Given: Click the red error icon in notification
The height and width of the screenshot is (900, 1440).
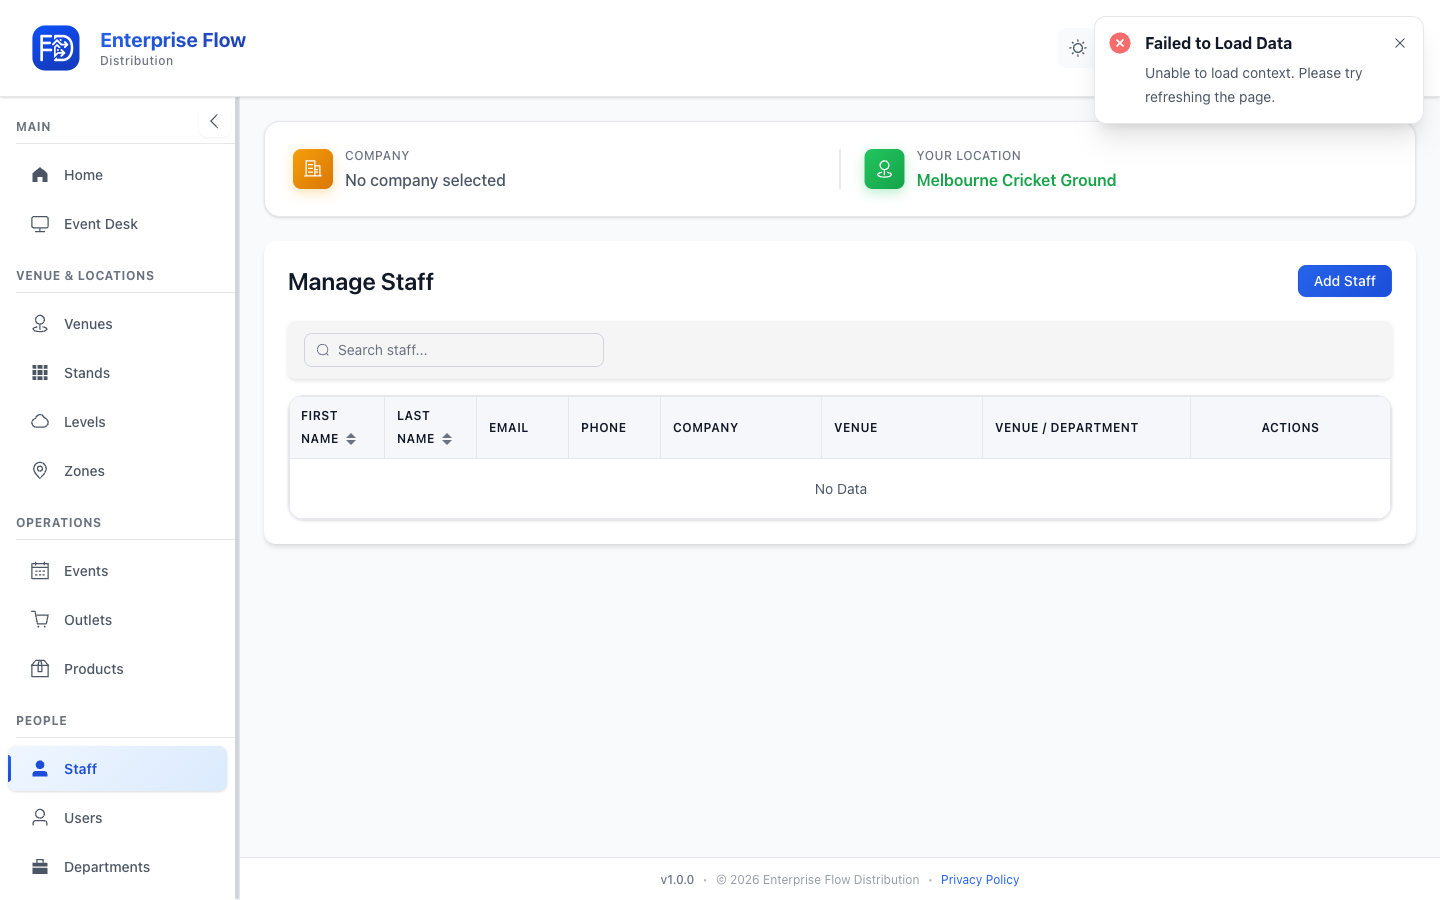Looking at the screenshot, I should (1120, 43).
